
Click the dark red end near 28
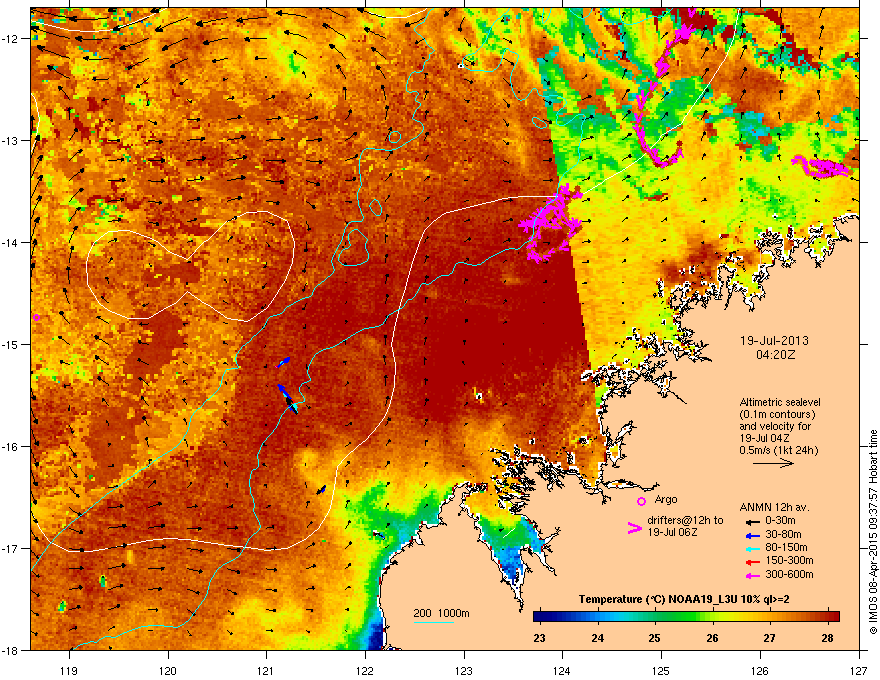[x=833, y=617]
